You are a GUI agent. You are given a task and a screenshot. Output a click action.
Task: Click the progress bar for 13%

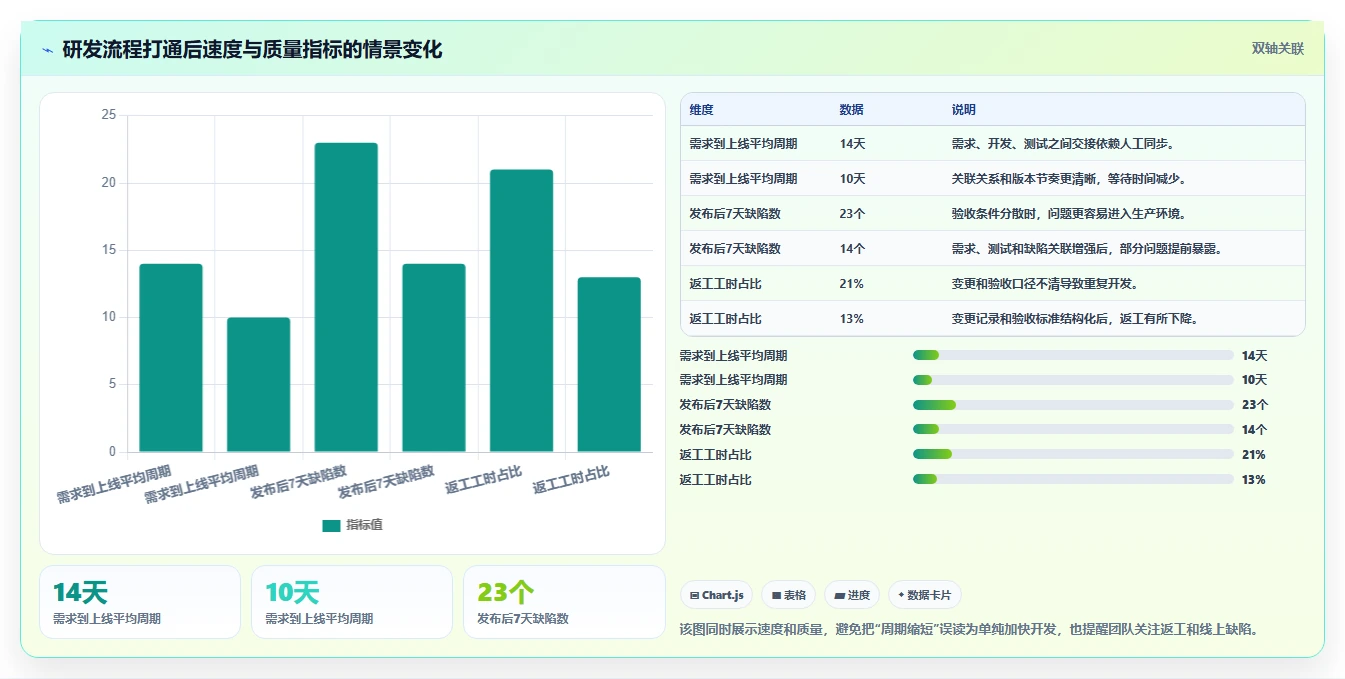tap(1073, 480)
